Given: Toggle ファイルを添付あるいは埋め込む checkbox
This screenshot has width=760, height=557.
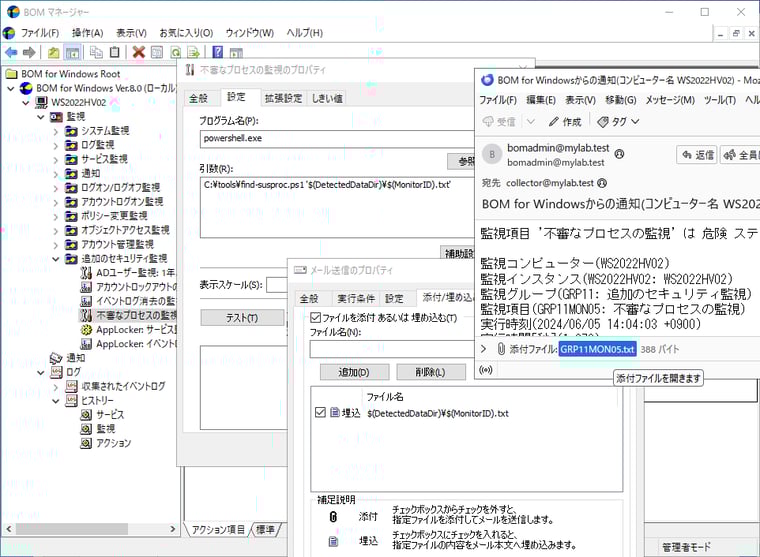Looking at the screenshot, I should (x=316, y=318).
